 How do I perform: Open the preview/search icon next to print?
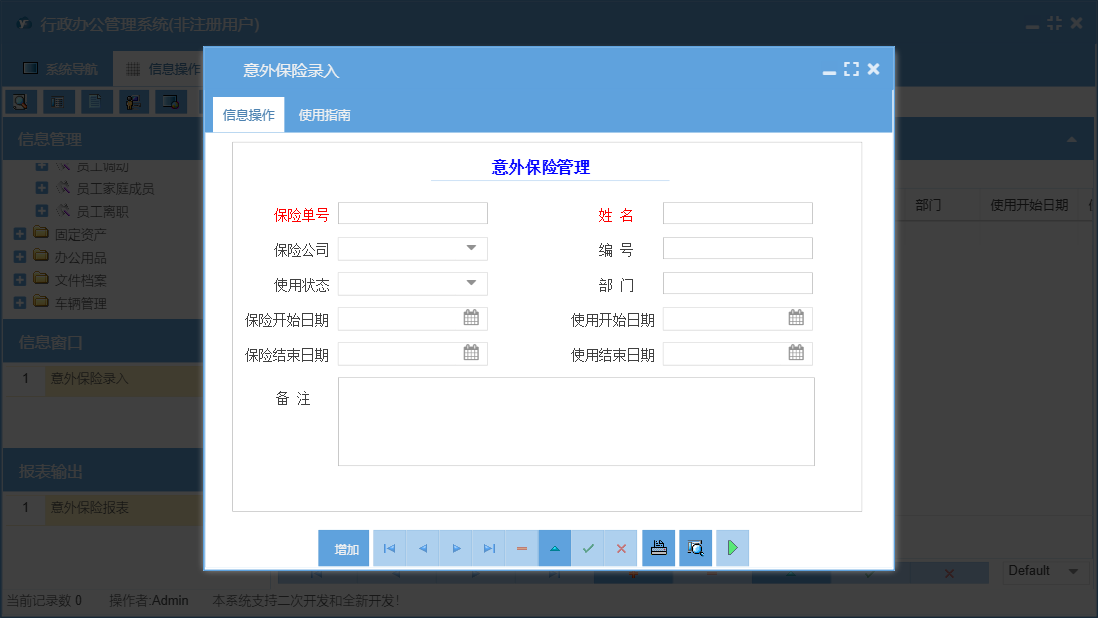tap(695, 548)
